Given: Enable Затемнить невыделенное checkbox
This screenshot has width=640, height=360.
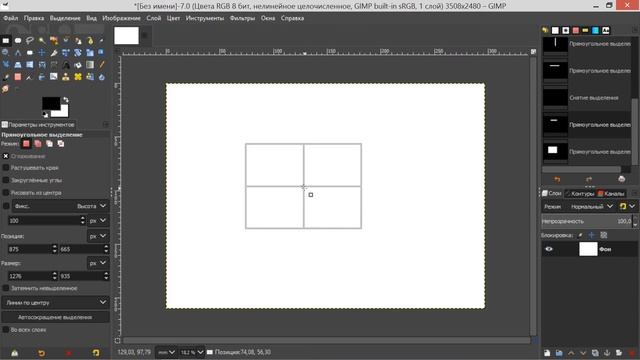Looking at the screenshot, I should click(x=6, y=288).
